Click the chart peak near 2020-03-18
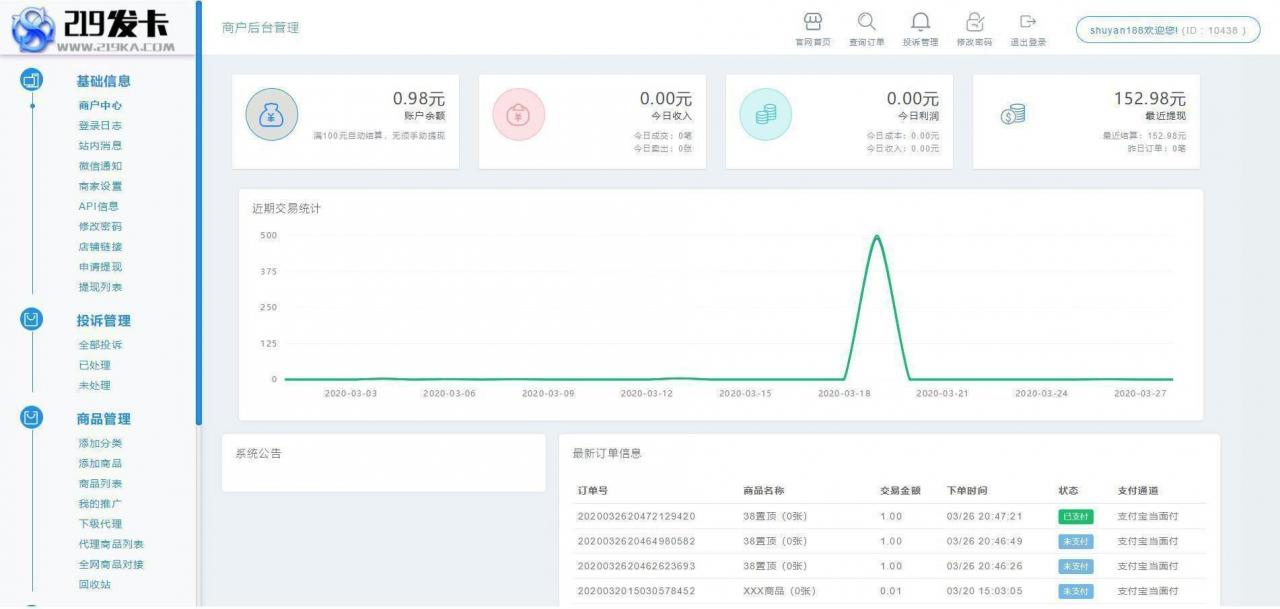Image resolution: width=1280 pixels, height=609 pixels. [x=876, y=237]
